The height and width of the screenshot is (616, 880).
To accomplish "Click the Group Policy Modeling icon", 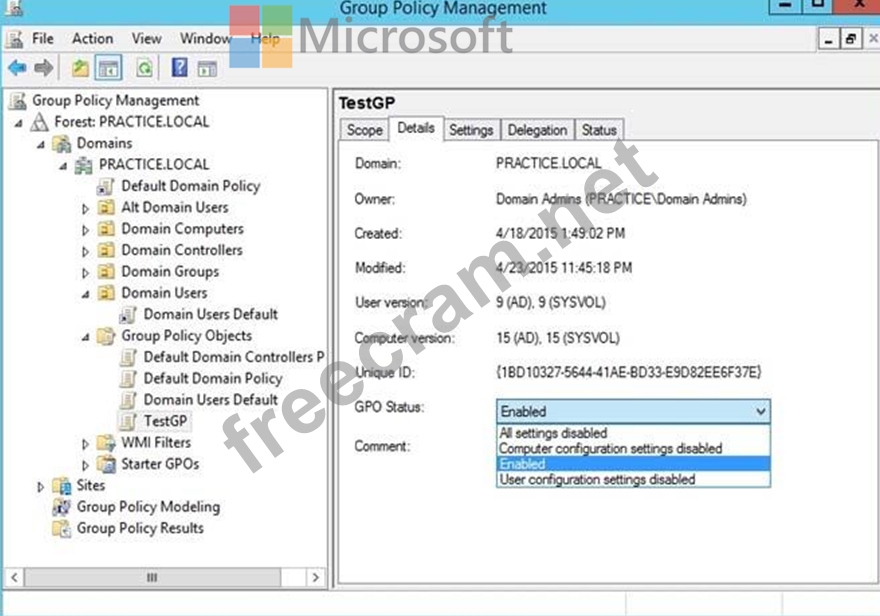I will click(62, 507).
